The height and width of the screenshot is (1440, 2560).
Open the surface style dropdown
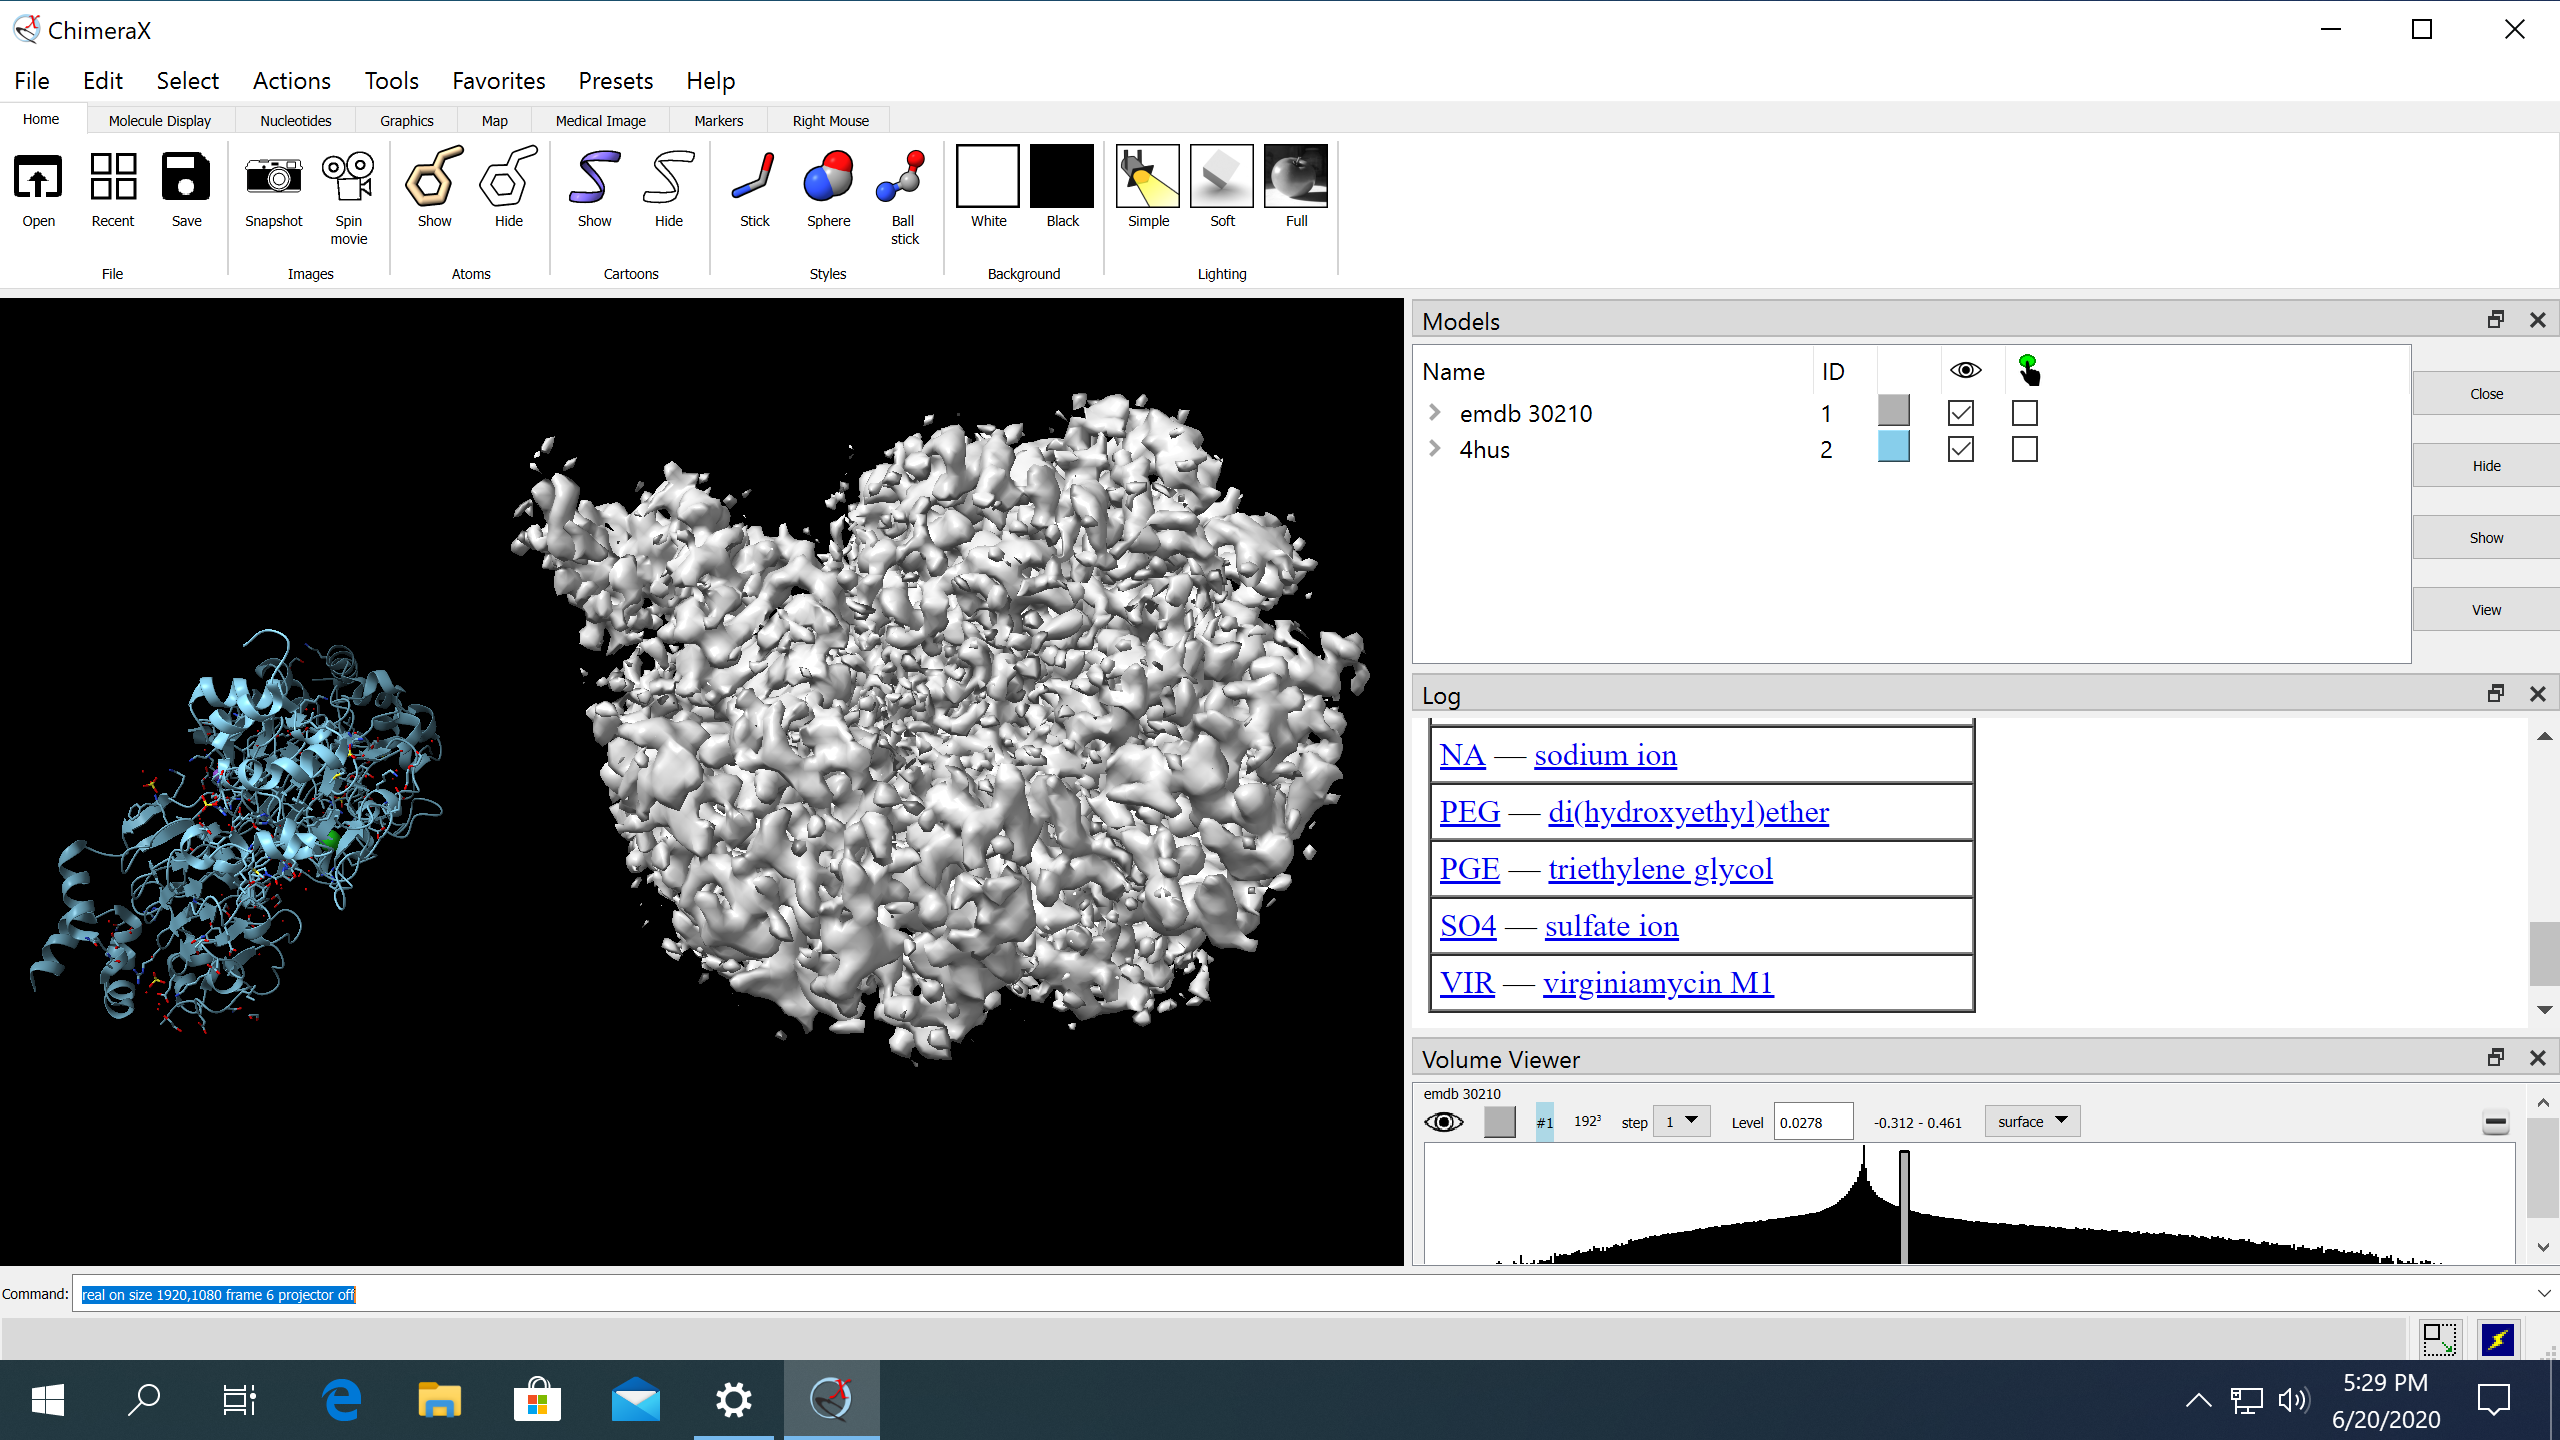click(2031, 1121)
